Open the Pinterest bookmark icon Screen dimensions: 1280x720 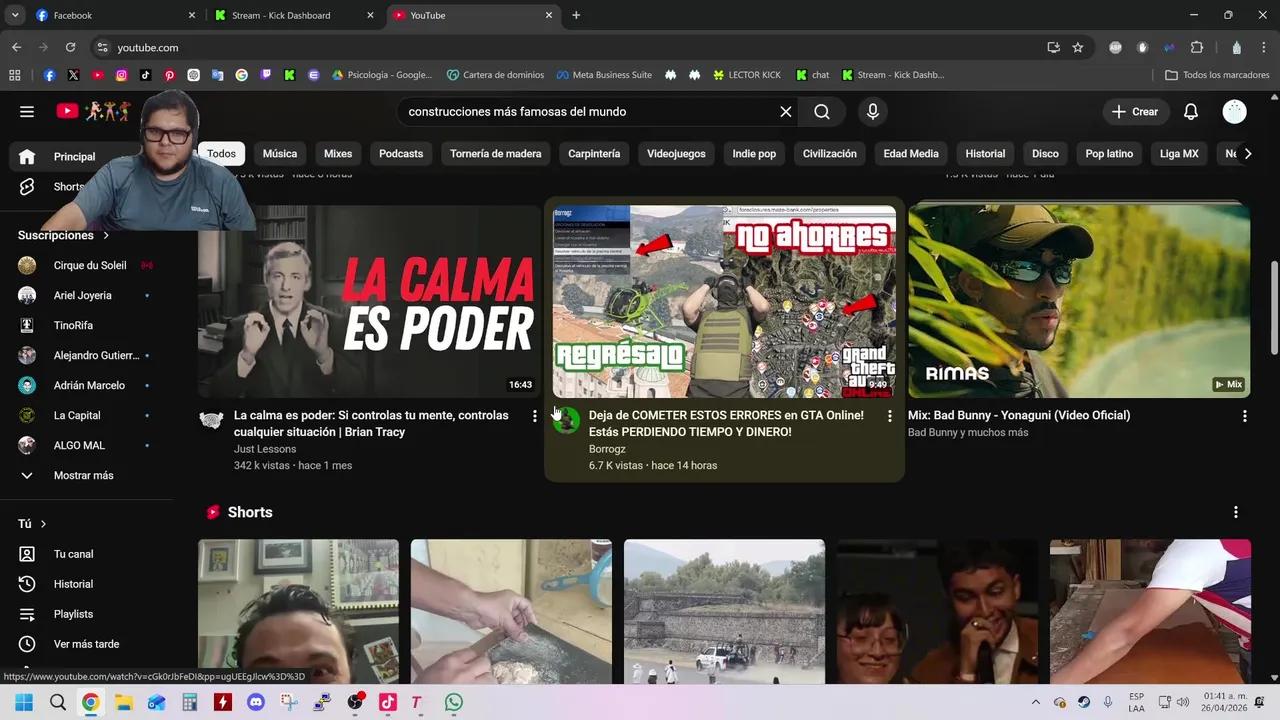[x=169, y=75]
